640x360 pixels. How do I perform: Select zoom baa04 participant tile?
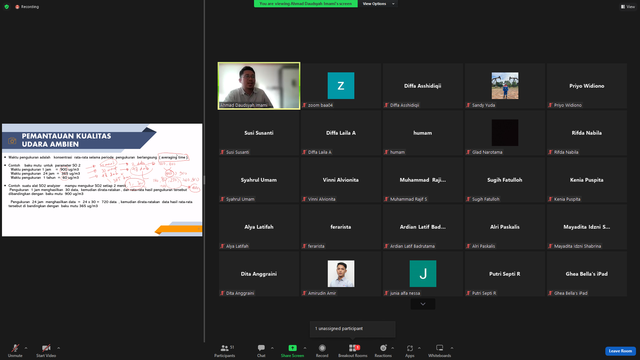point(341,86)
